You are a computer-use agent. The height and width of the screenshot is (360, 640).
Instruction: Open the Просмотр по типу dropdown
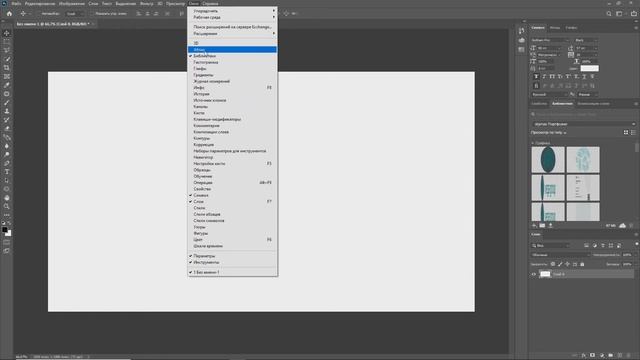[549, 132]
